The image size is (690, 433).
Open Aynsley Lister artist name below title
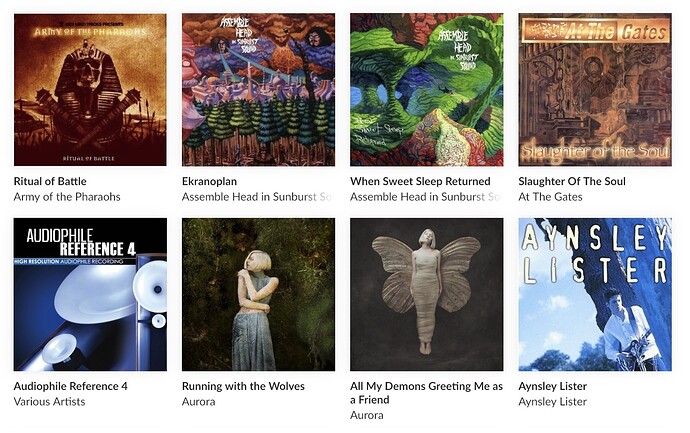tap(553, 402)
